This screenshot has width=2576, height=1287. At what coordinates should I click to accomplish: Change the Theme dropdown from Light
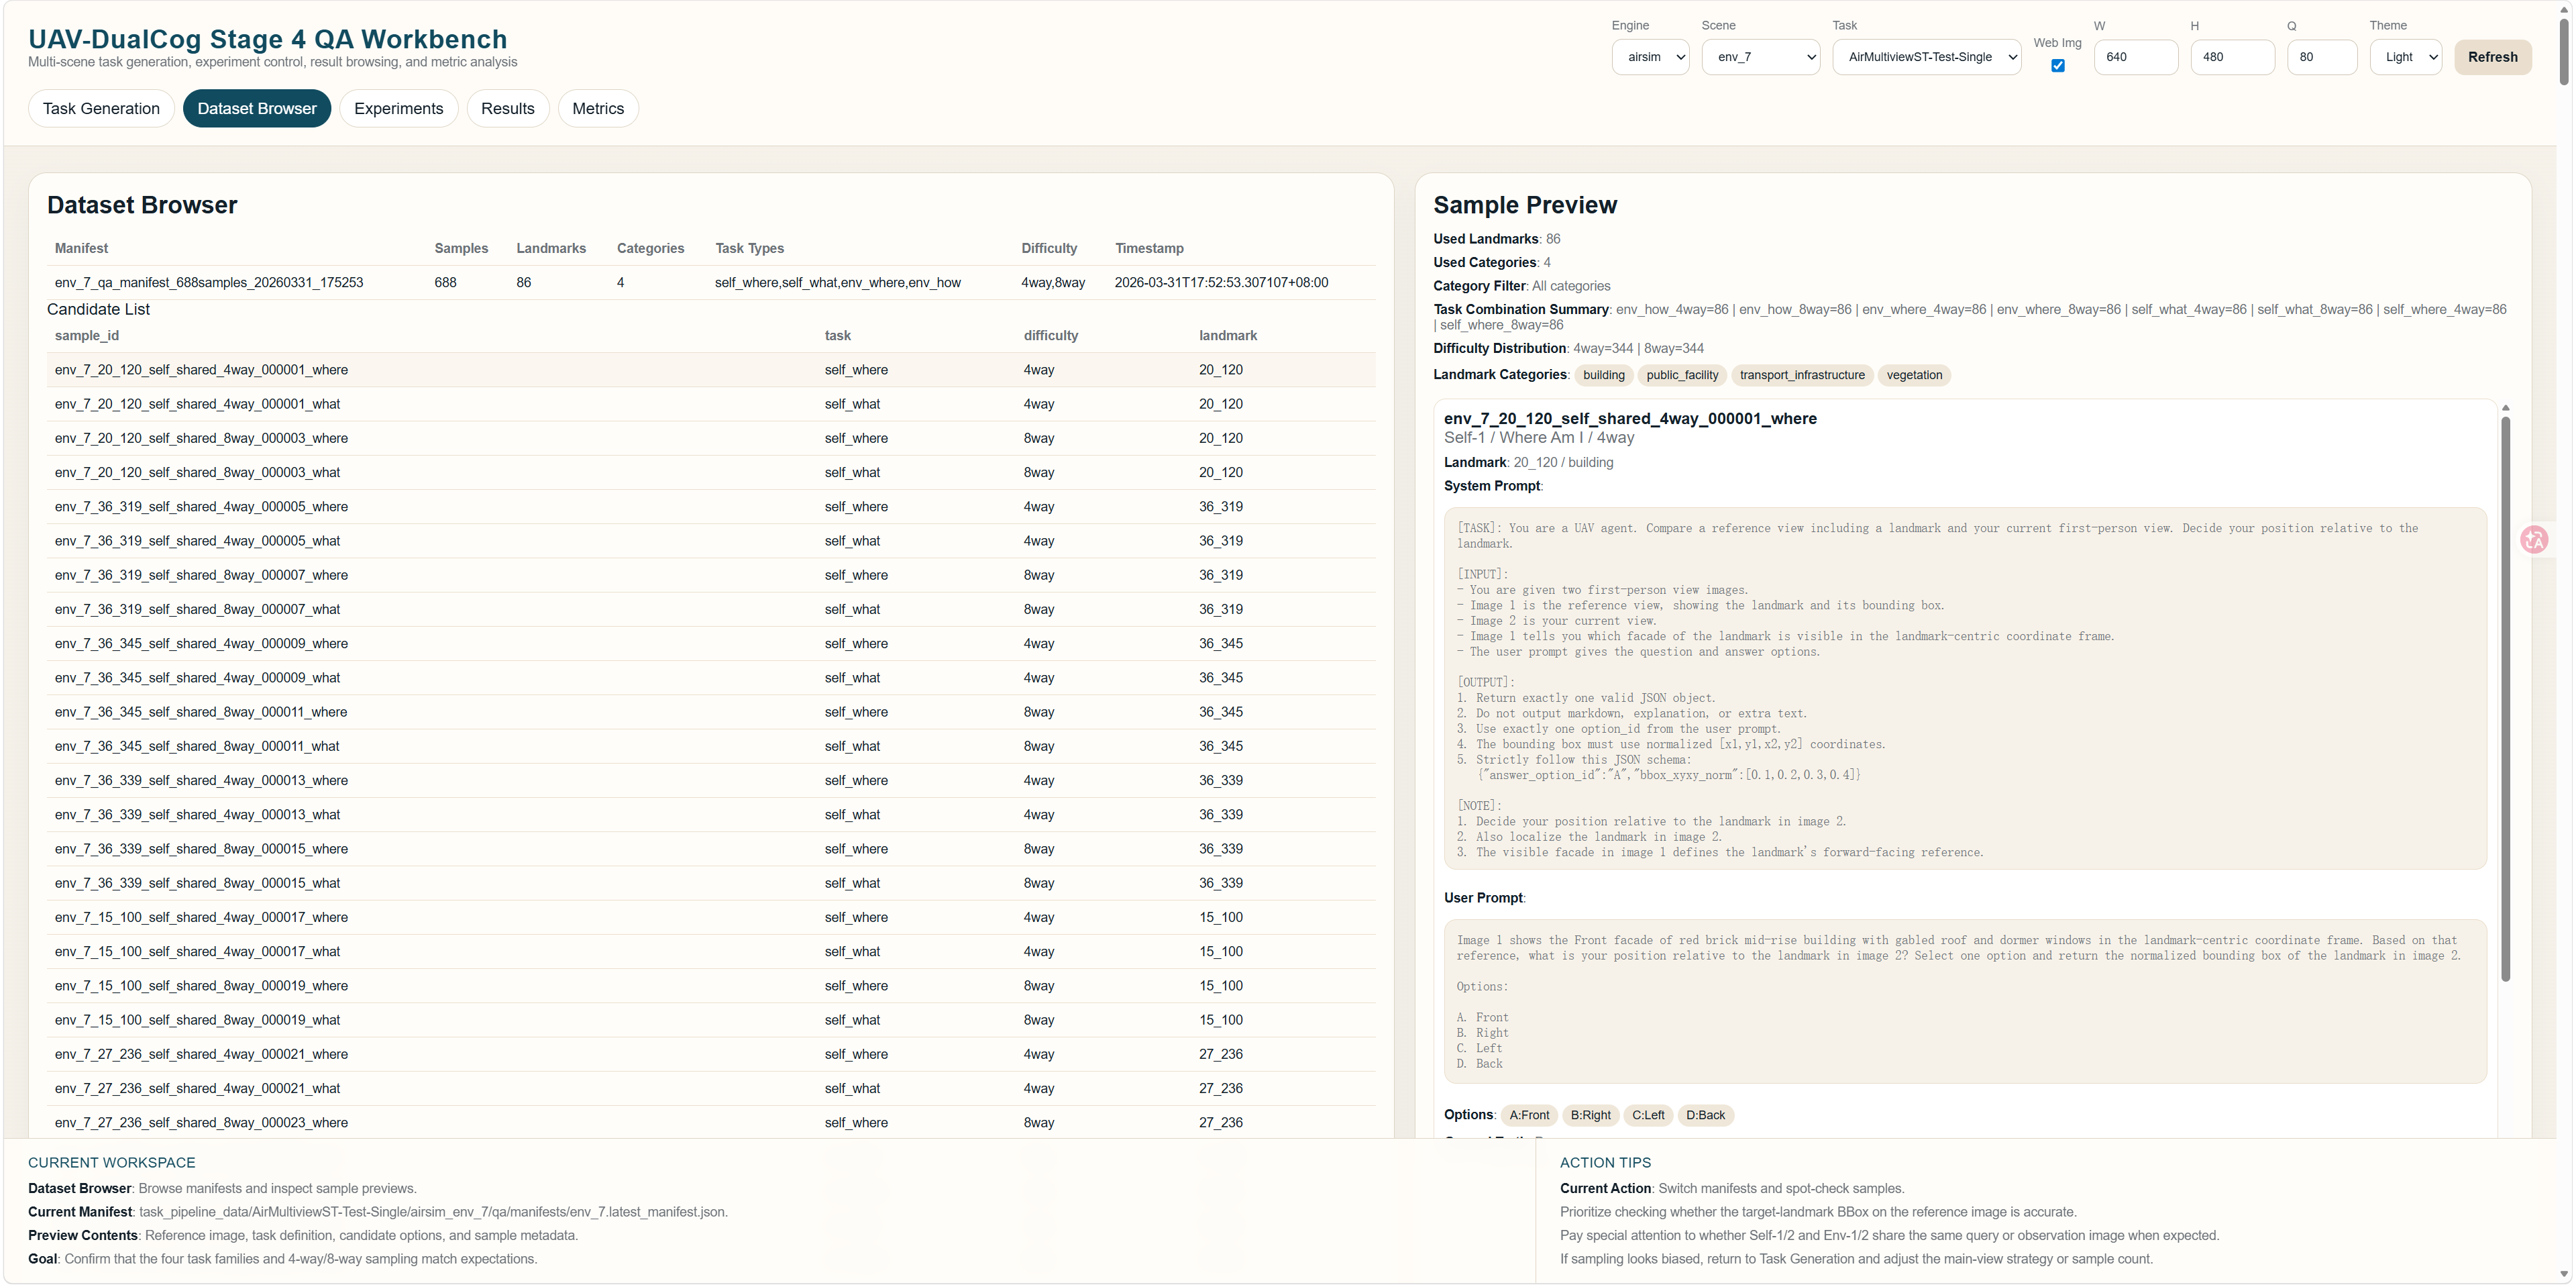[2406, 57]
